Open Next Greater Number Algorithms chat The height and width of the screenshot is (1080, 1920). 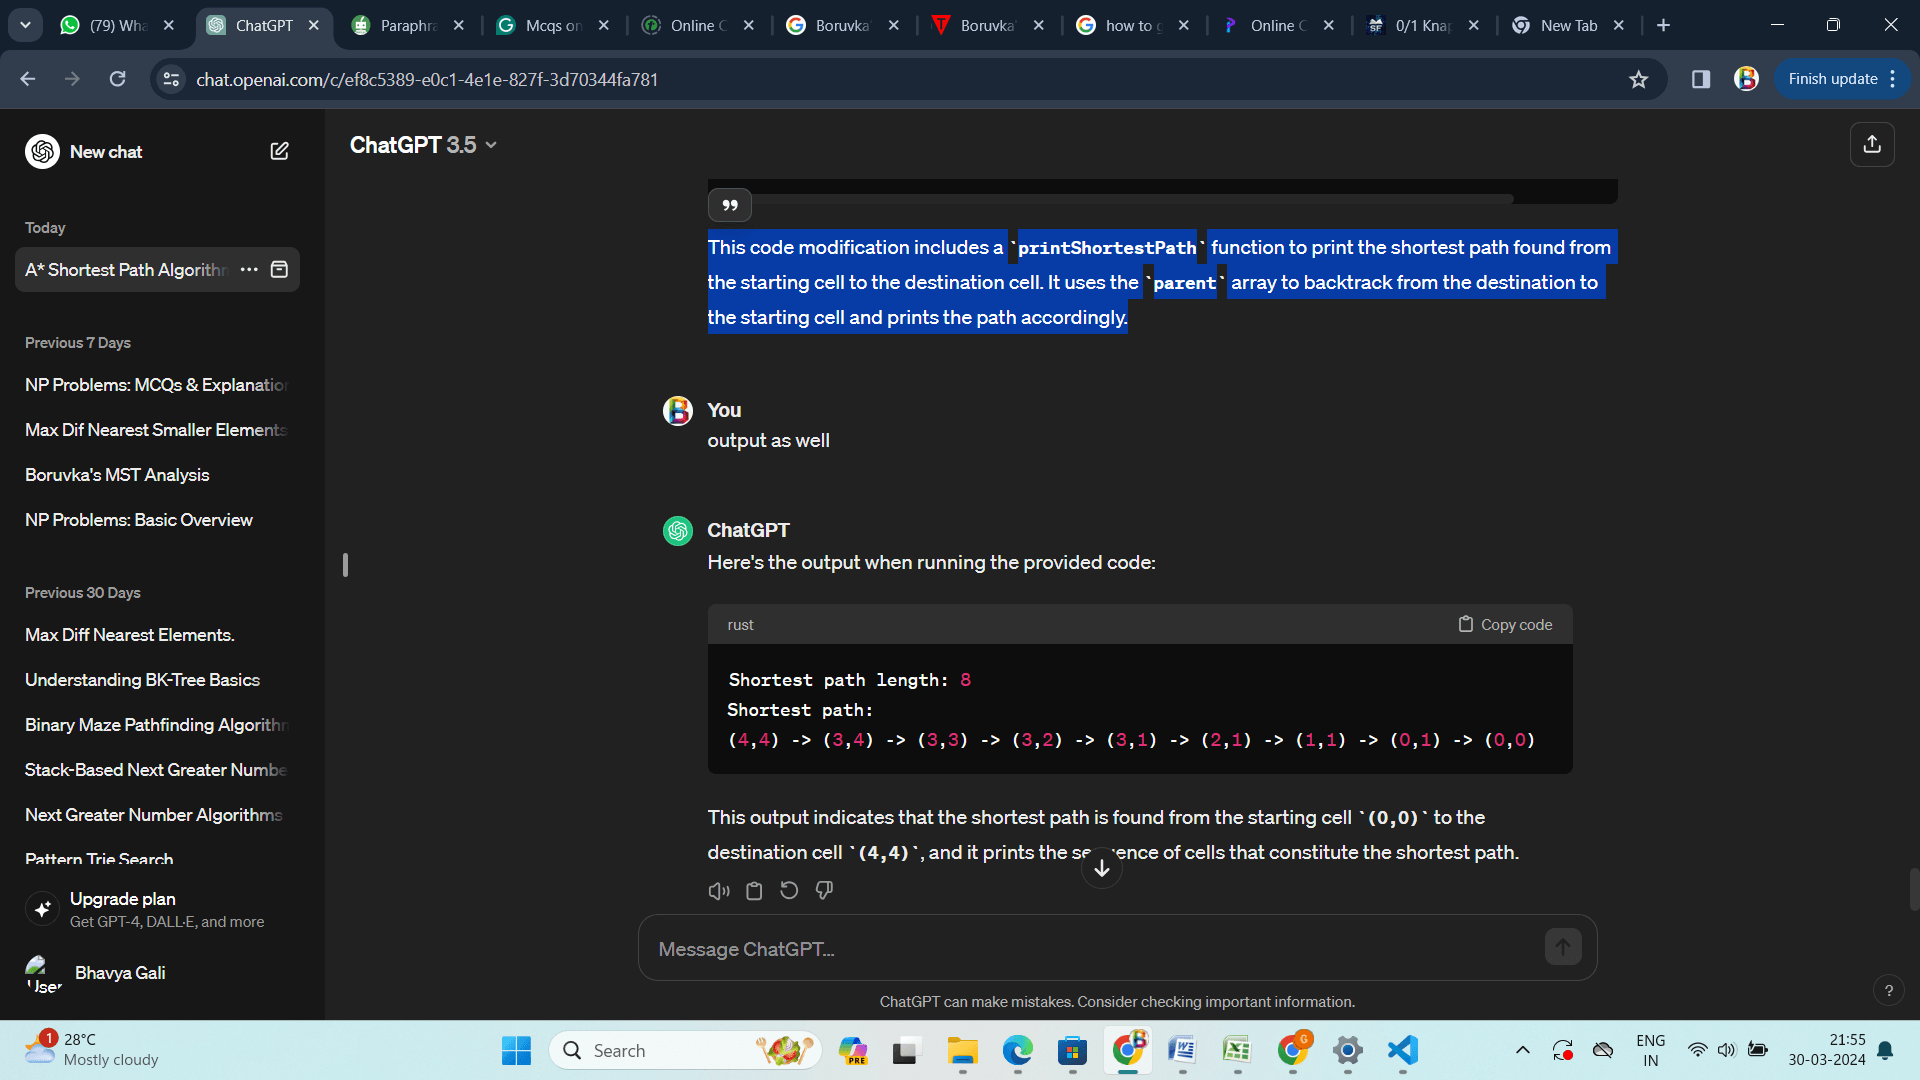tap(157, 814)
